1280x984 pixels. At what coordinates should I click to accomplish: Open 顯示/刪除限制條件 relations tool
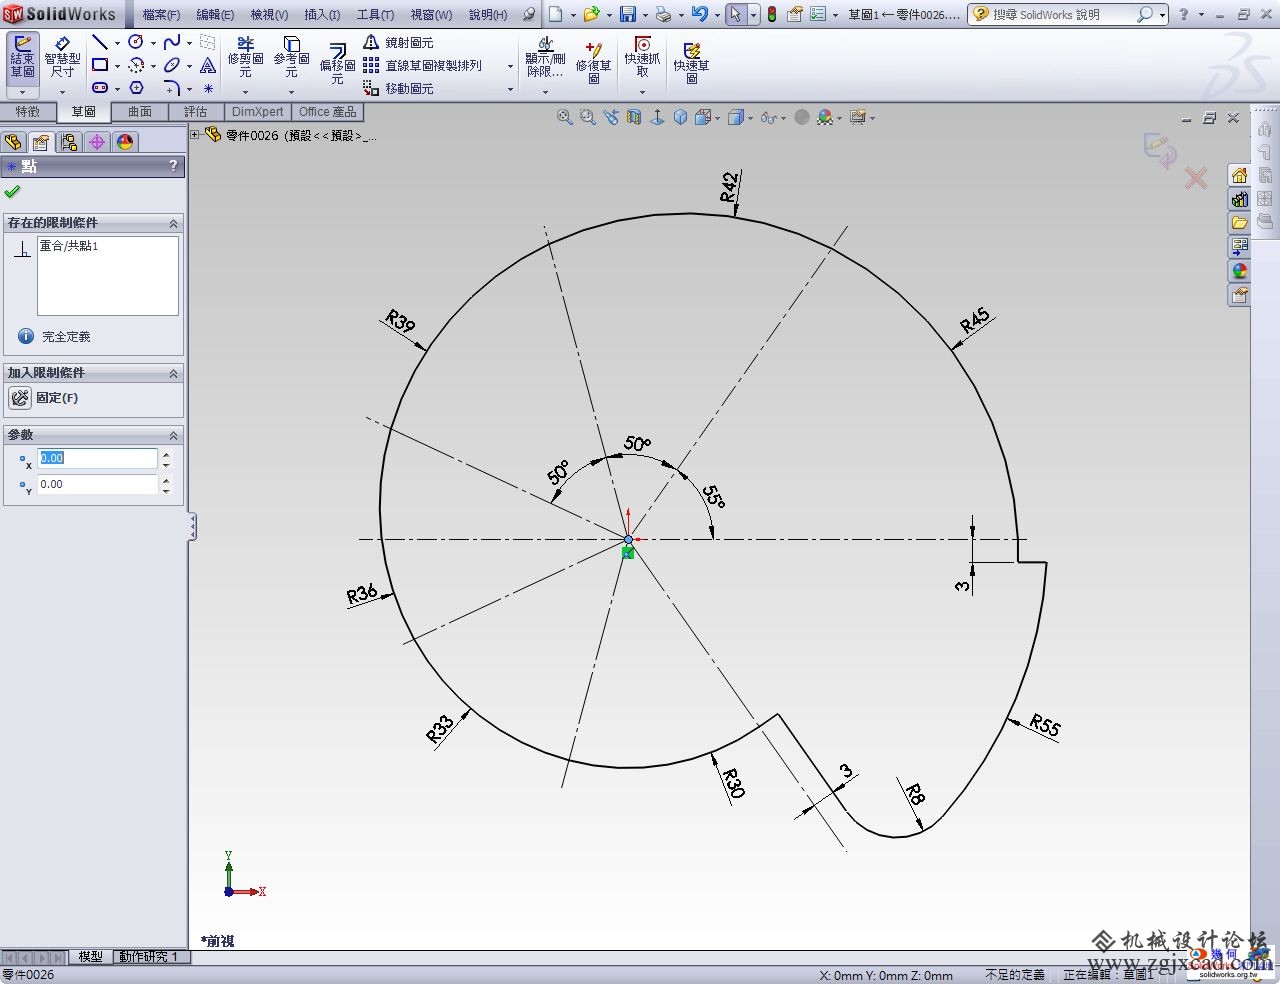[x=545, y=57]
